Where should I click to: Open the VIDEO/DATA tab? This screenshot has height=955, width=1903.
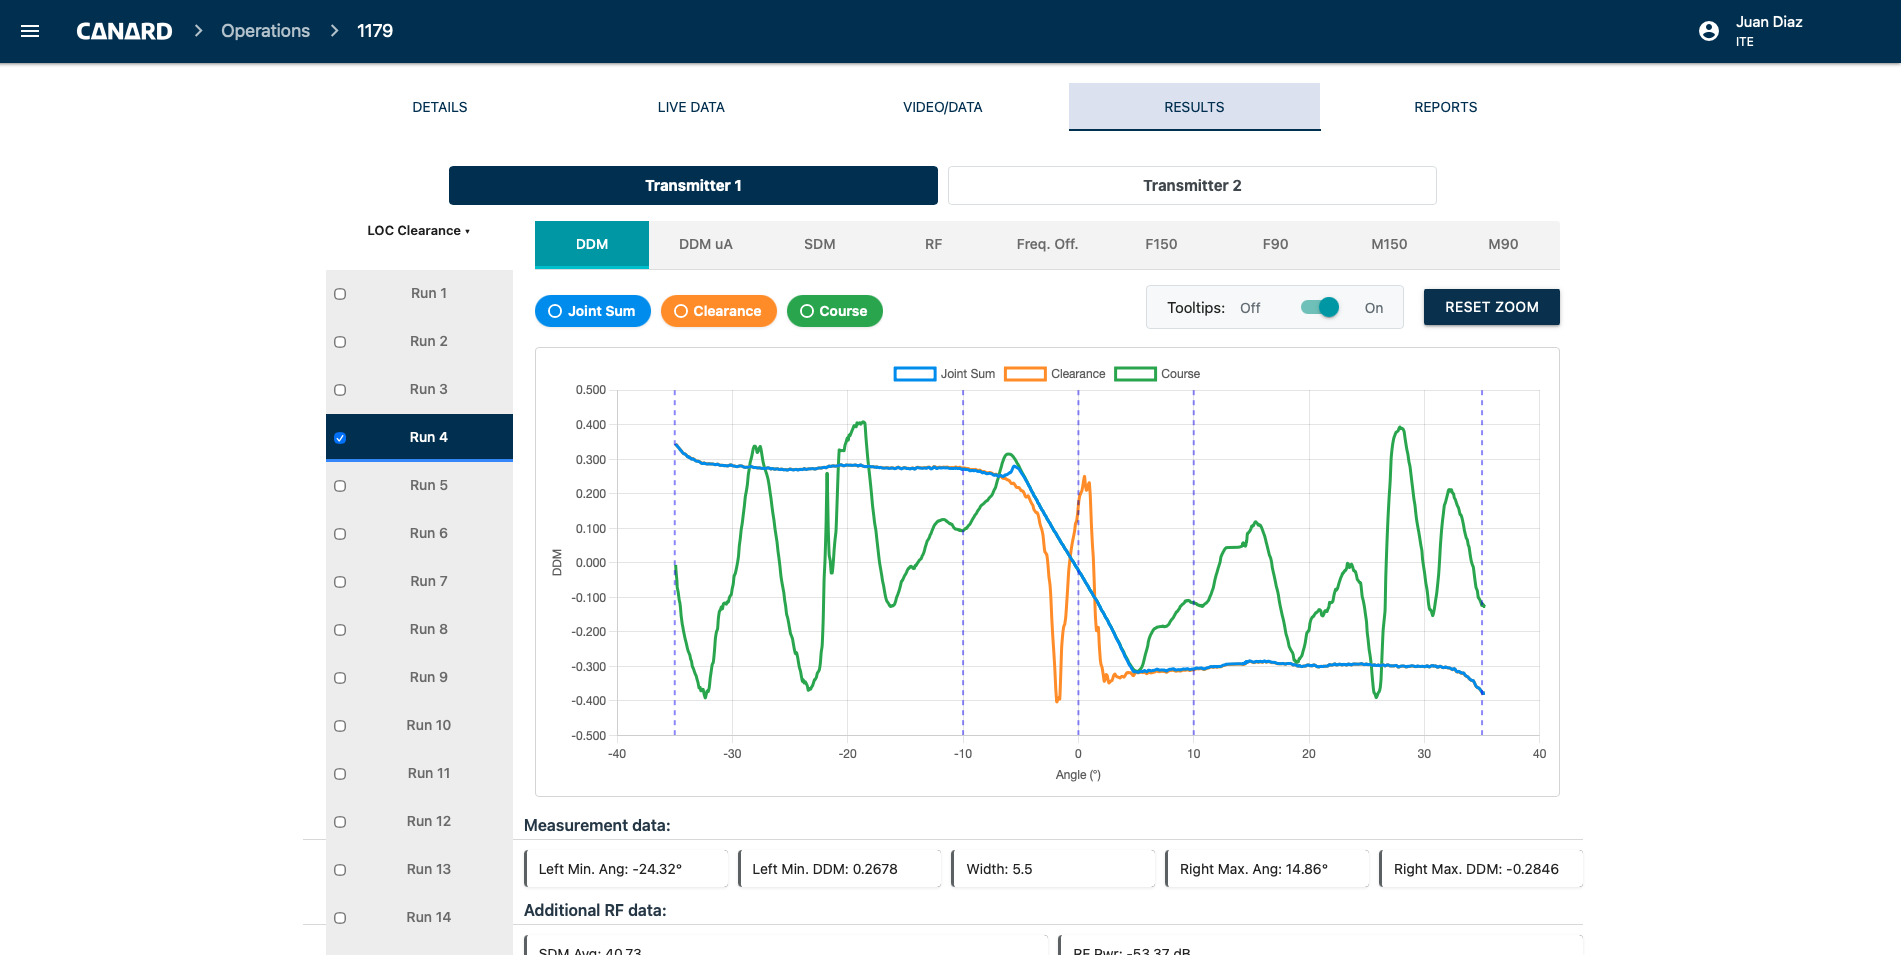[943, 107]
